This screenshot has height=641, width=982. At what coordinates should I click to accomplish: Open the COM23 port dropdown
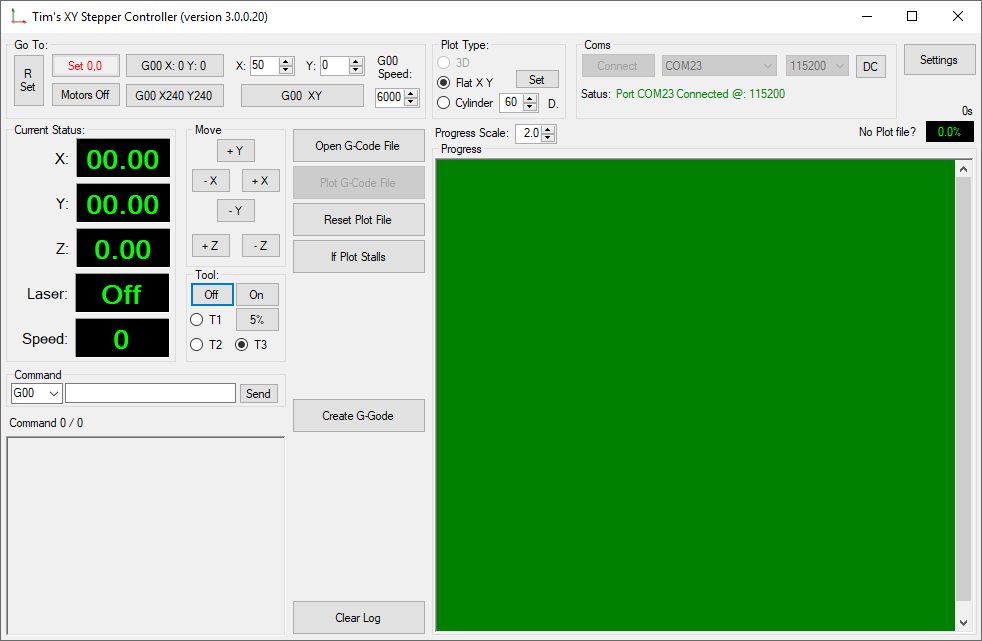coord(719,66)
